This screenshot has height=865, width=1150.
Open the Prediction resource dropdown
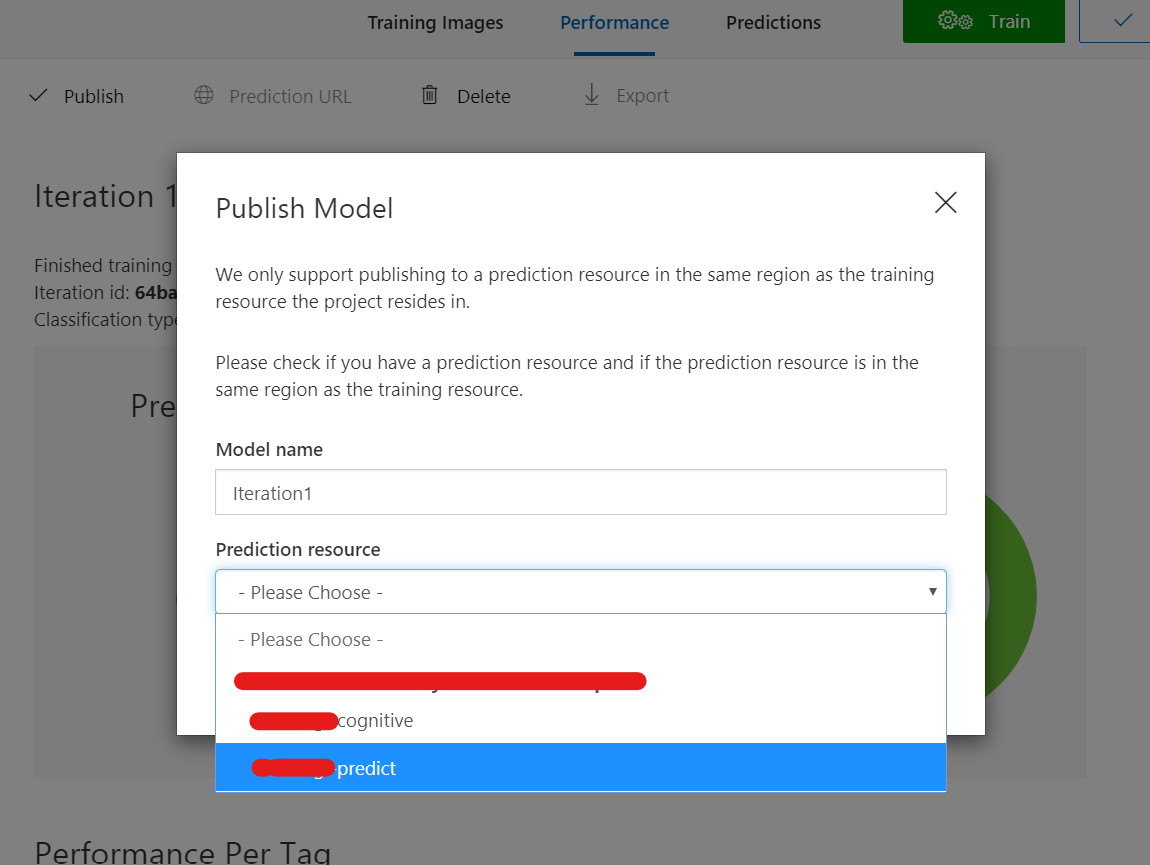pyautogui.click(x=581, y=591)
